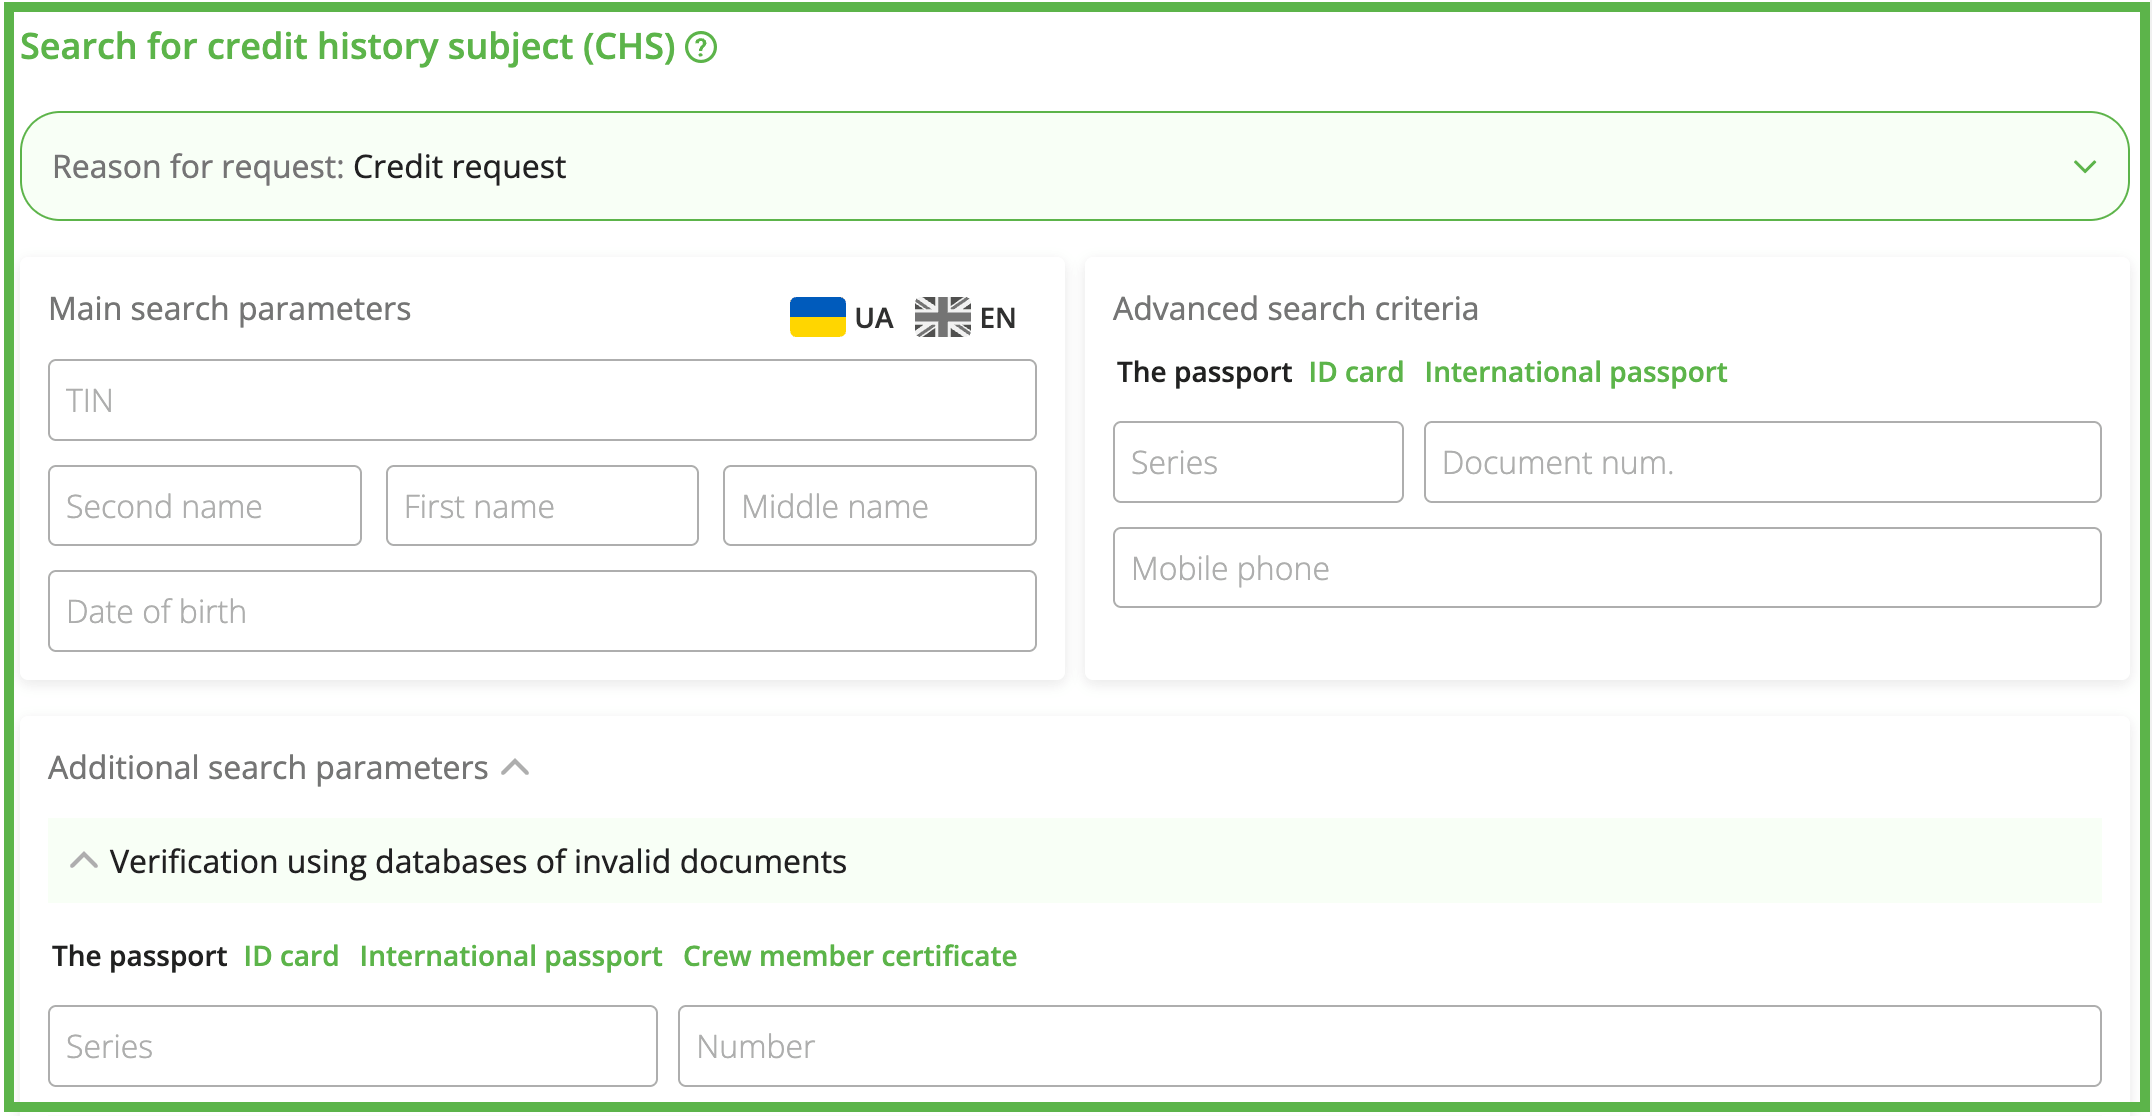Click the help question mark icon
This screenshot has height=1116, width=2152.
point(701,47)
